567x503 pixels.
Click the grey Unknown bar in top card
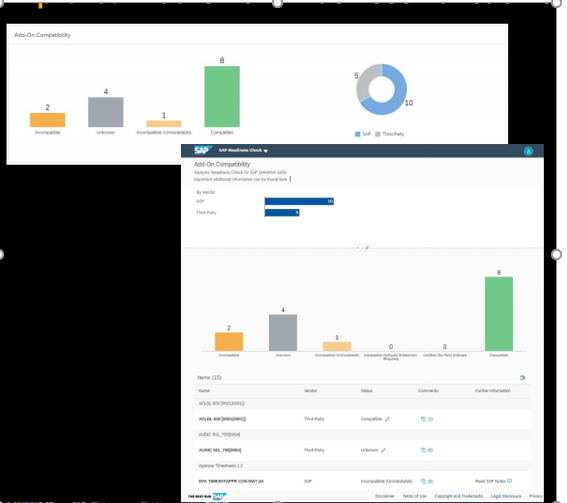[x=106, y=112]
